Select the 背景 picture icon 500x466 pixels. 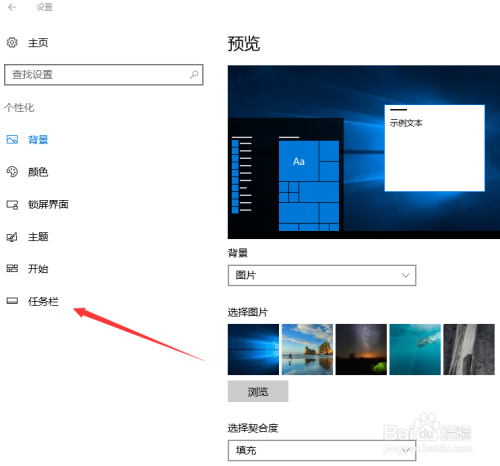12,139
